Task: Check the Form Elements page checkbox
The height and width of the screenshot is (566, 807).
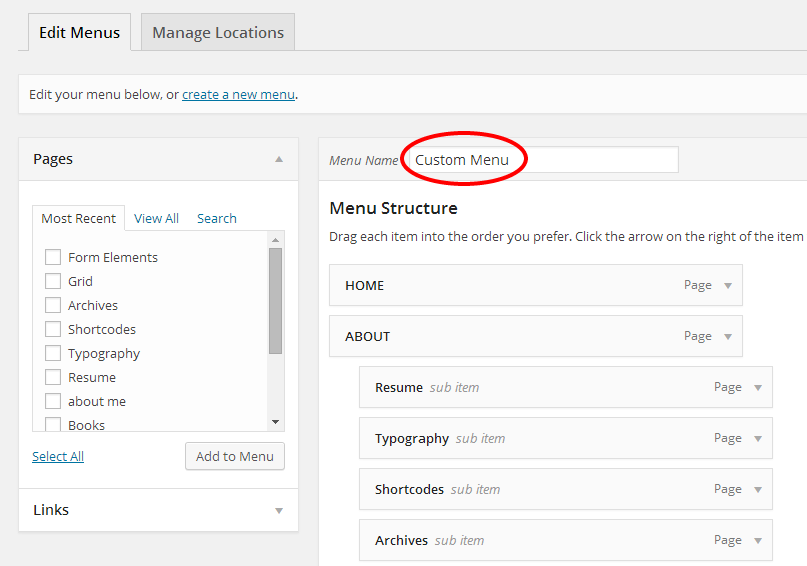Action: tap(53, 257)
